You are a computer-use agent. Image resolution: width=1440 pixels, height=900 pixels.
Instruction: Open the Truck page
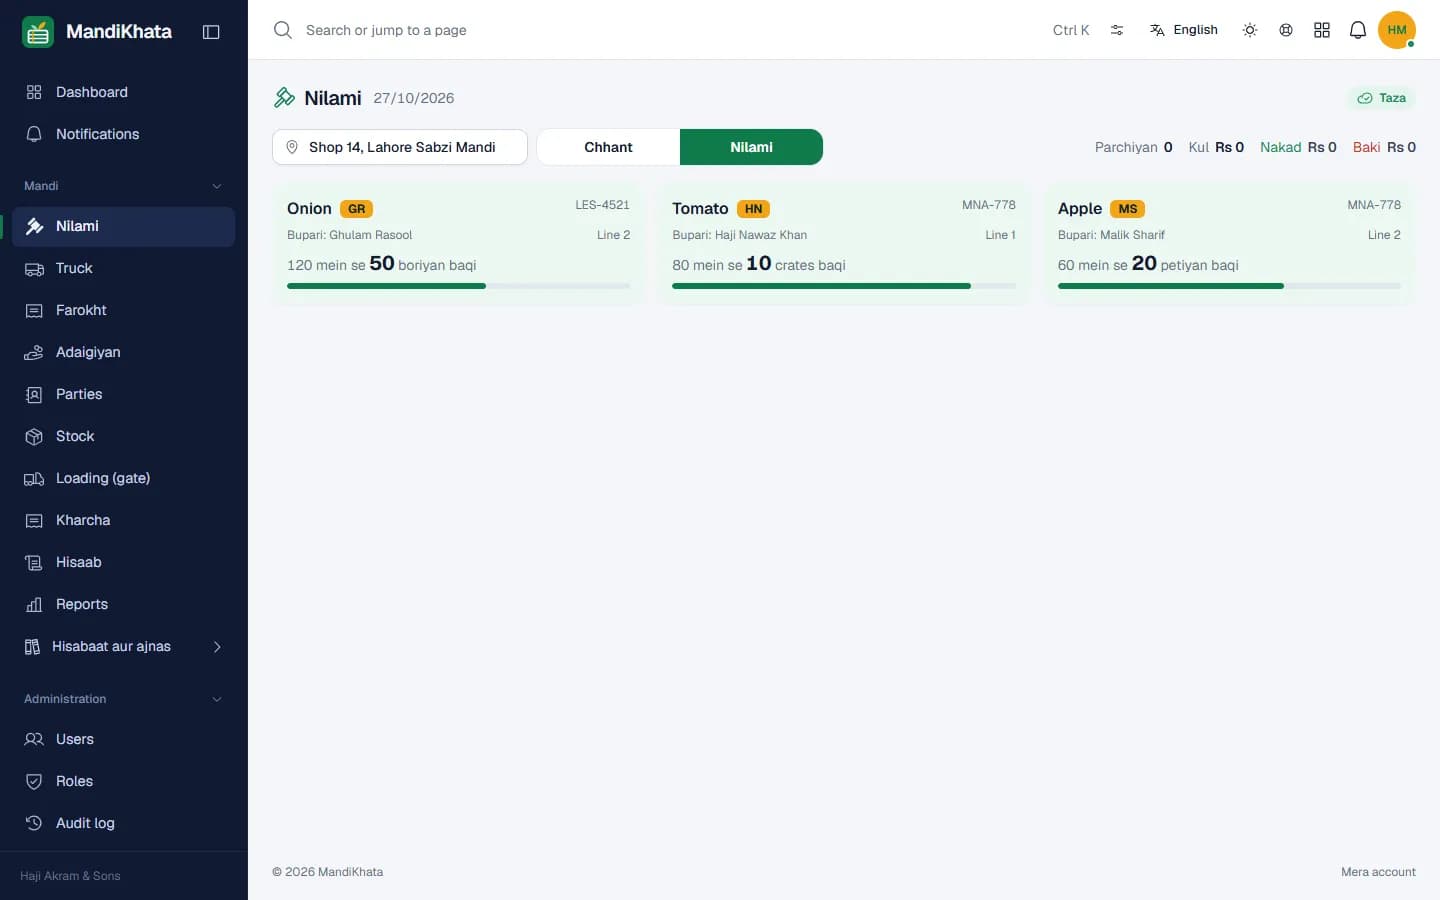(124, 268)
